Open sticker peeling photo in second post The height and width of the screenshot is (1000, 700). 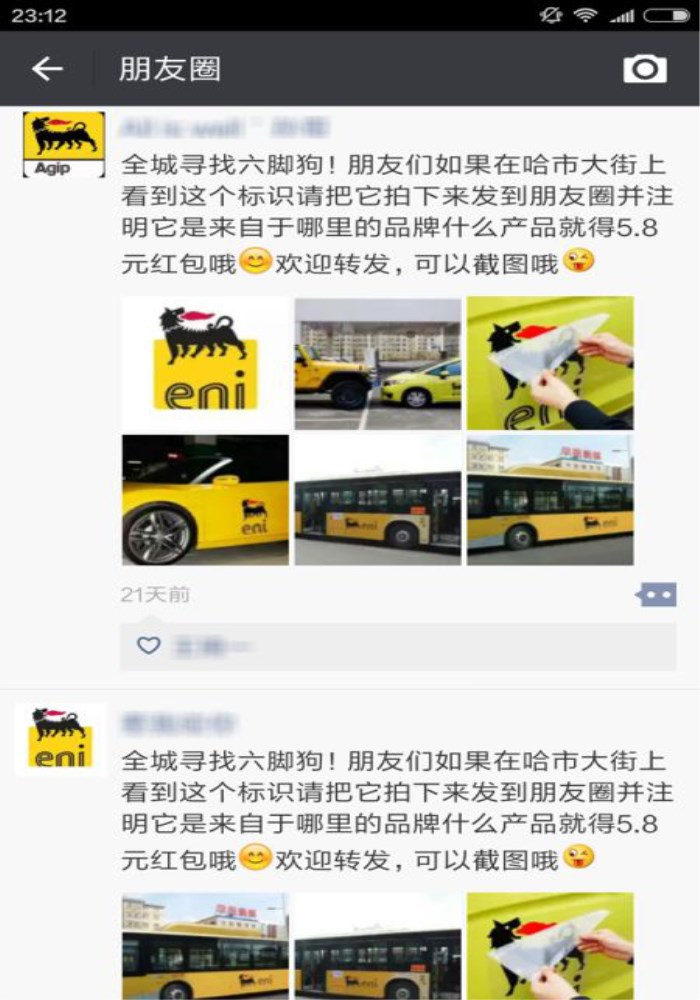tap(550, 946)
